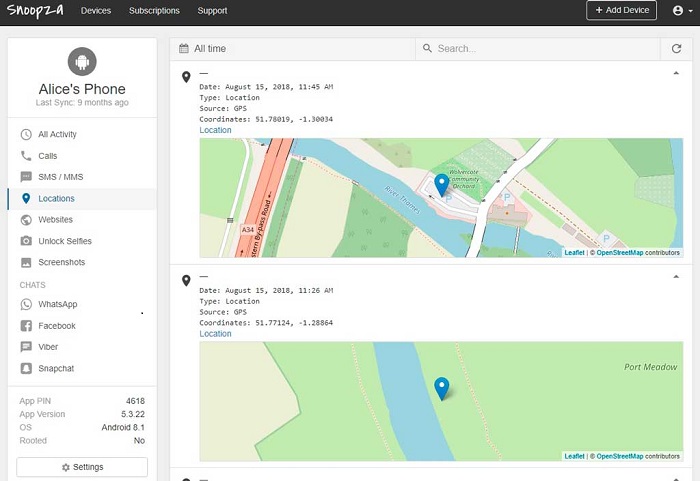The image size is (700, 481).
Task: Click the Locations pin icon in sidebar
Action: click(x=26, y=199)
